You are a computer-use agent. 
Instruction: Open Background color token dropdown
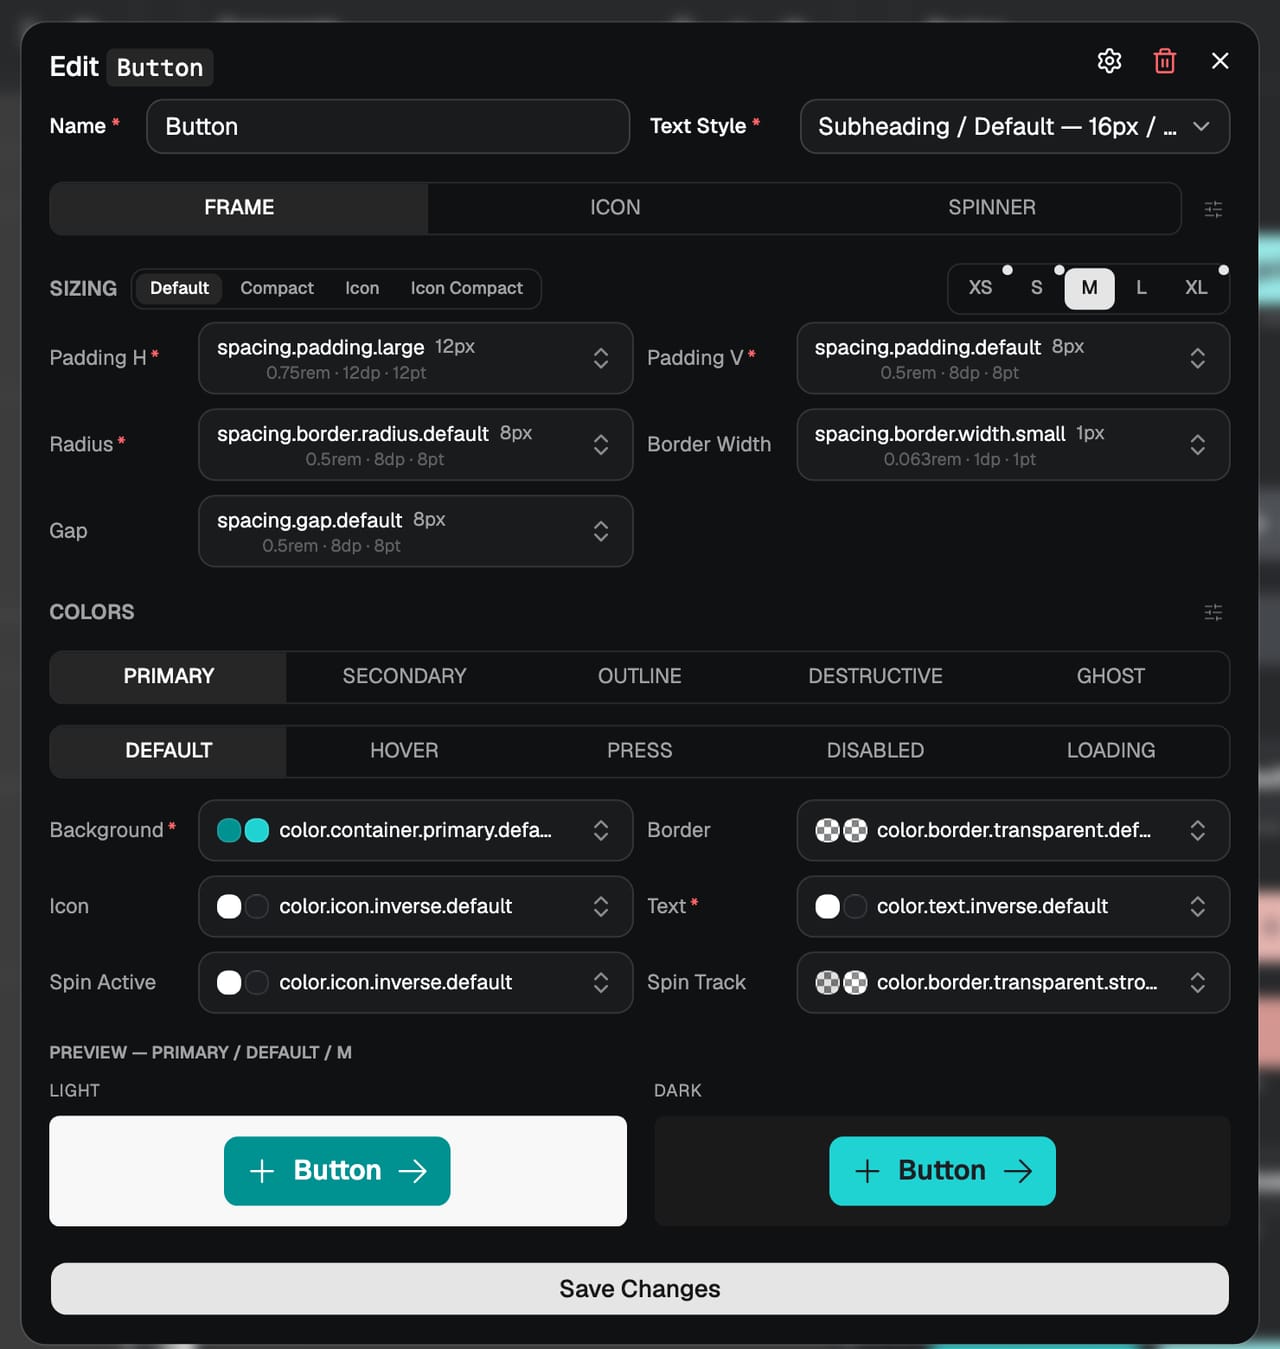coord(416,830)
